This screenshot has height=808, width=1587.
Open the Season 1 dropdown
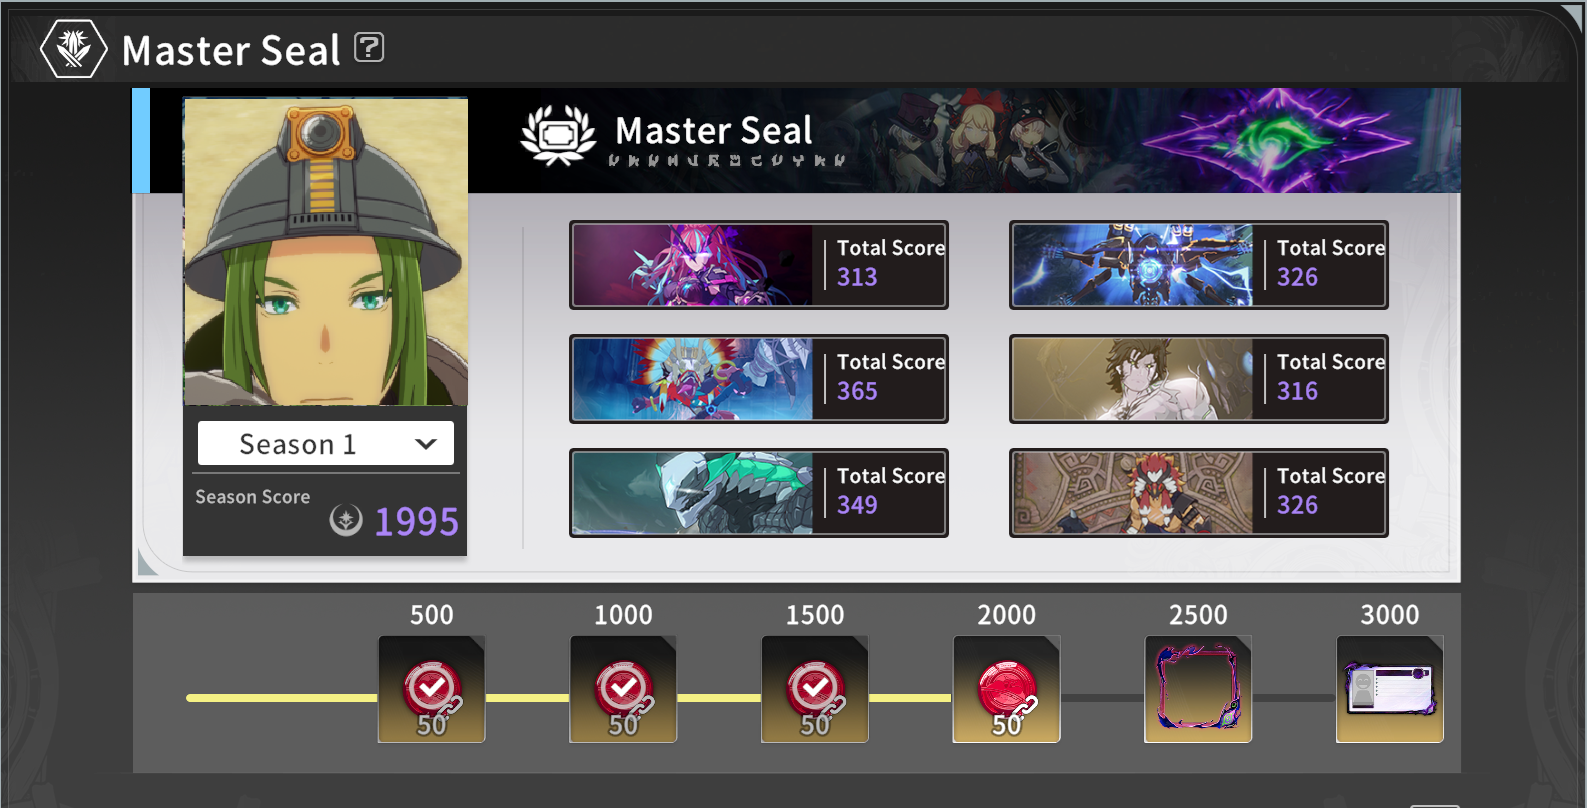(x=326, y=443)
